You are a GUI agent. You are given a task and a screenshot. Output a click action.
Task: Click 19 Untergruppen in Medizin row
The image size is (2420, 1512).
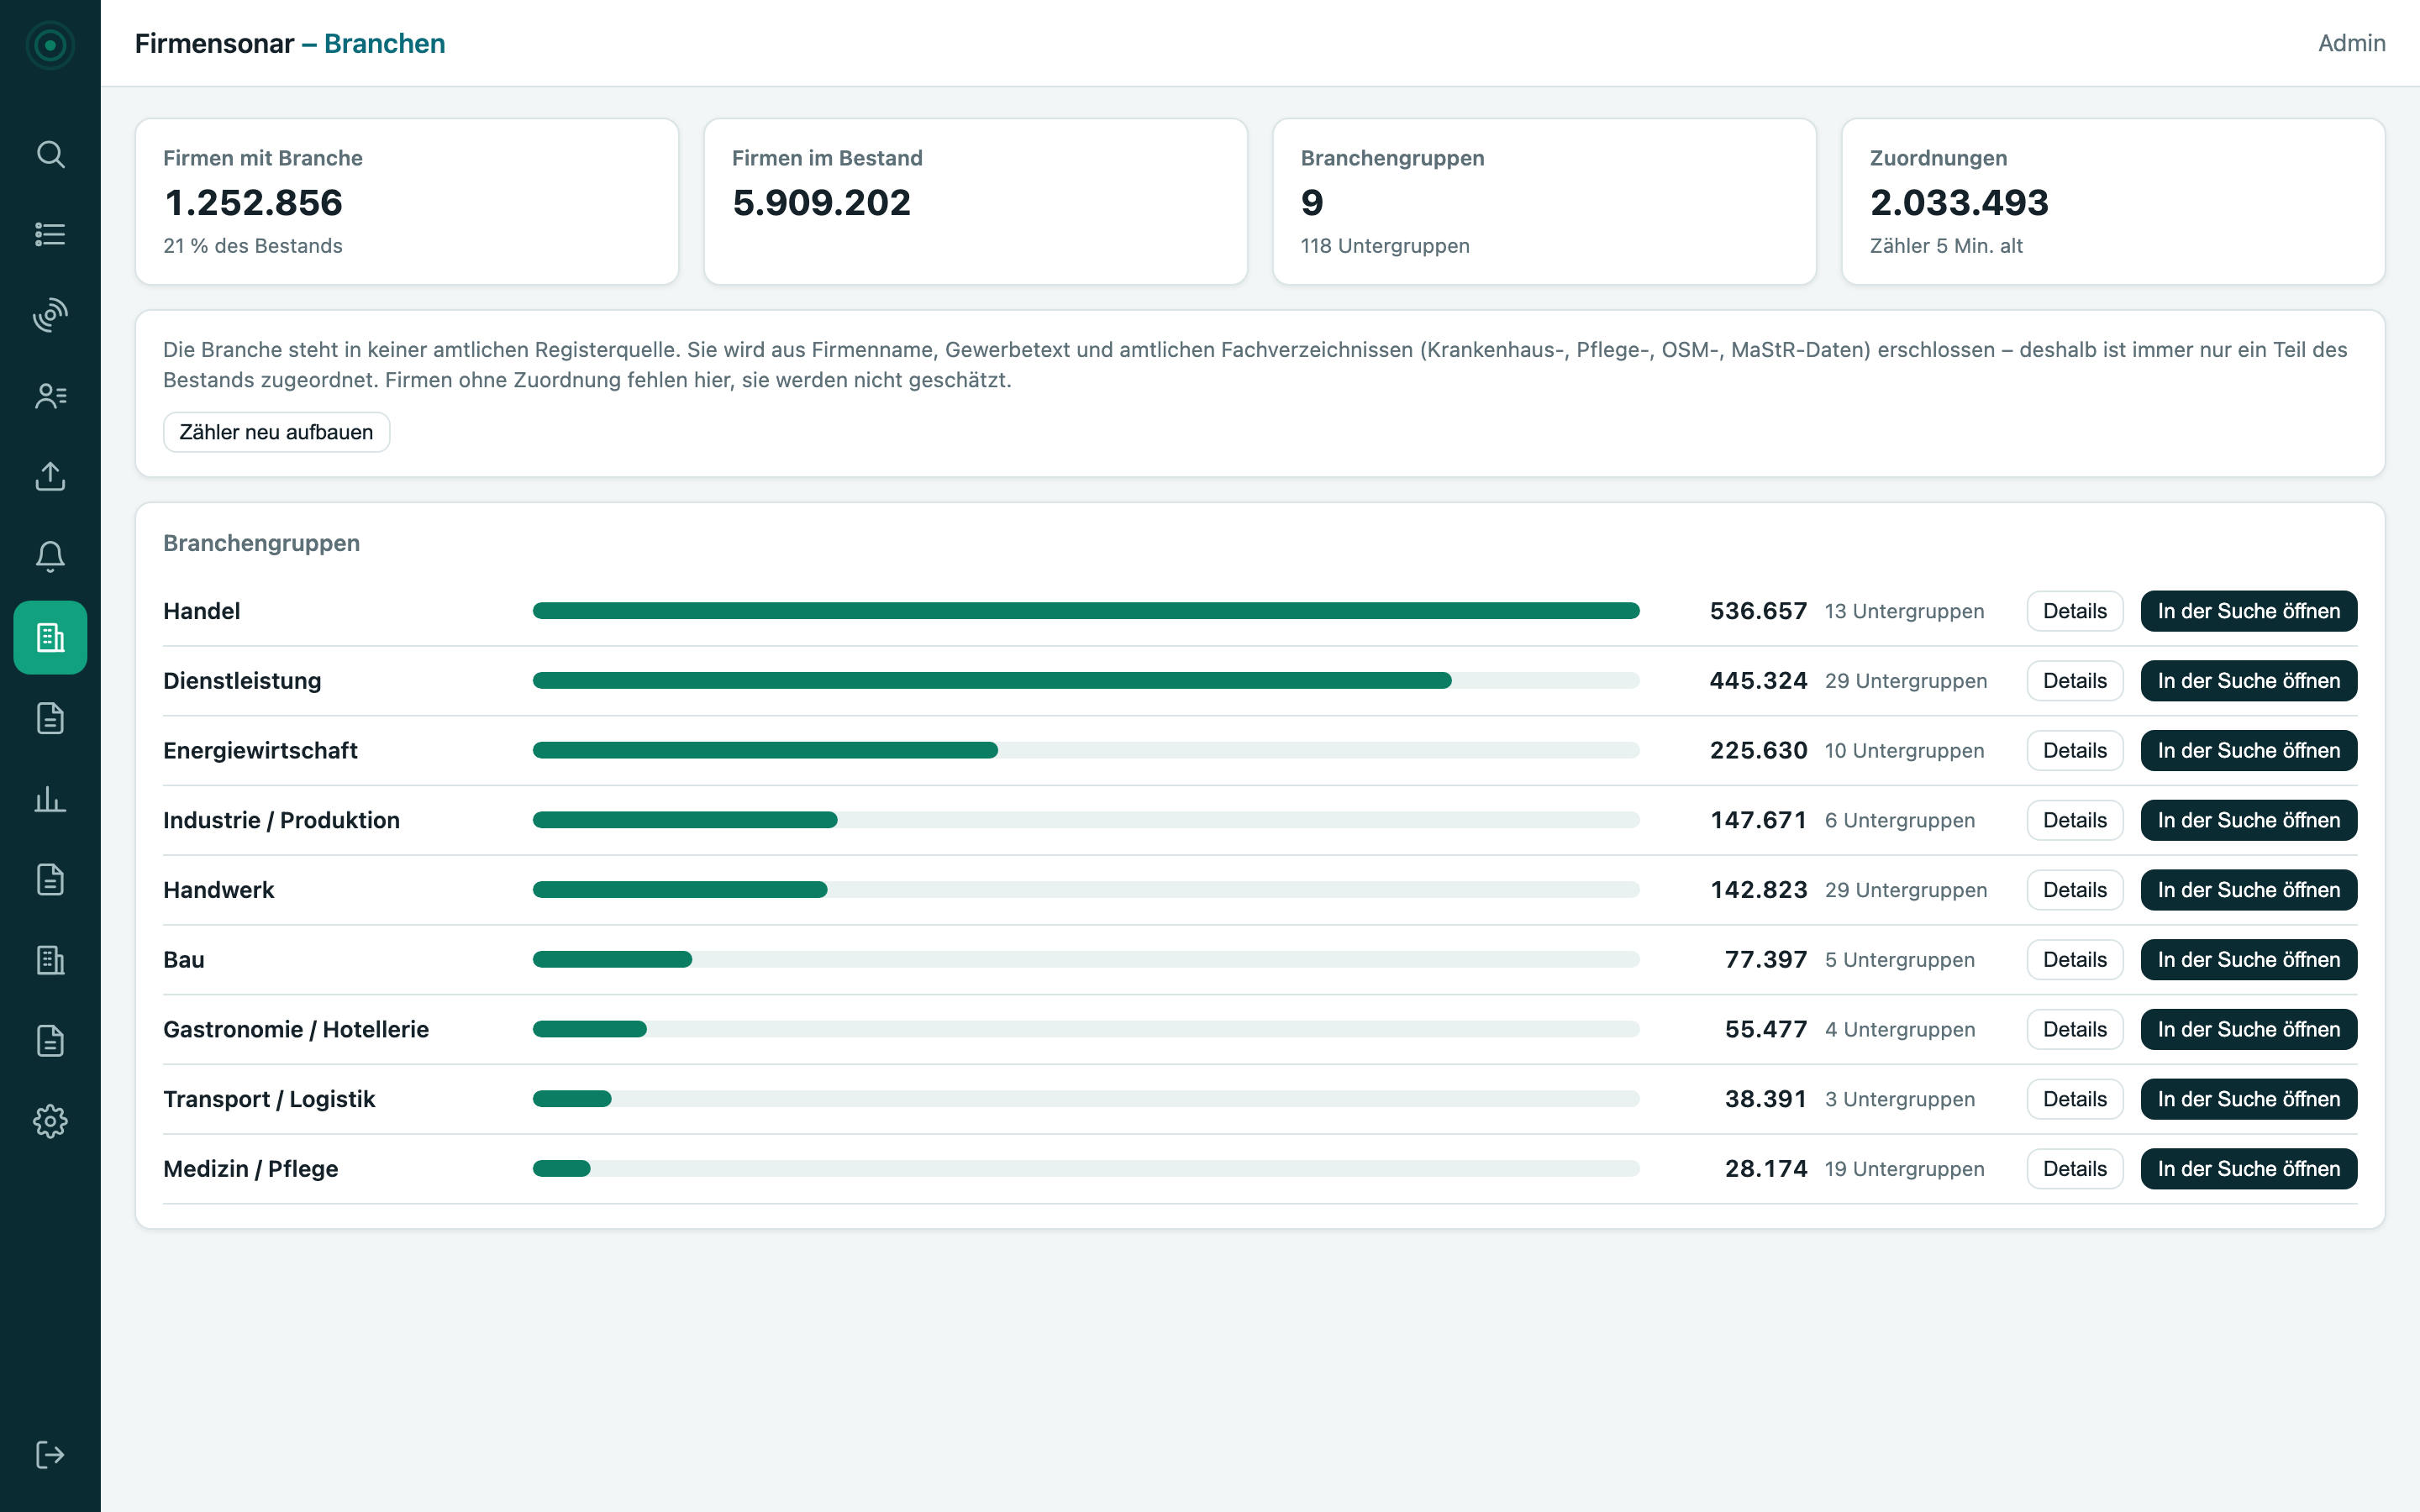(1904, 1169)
